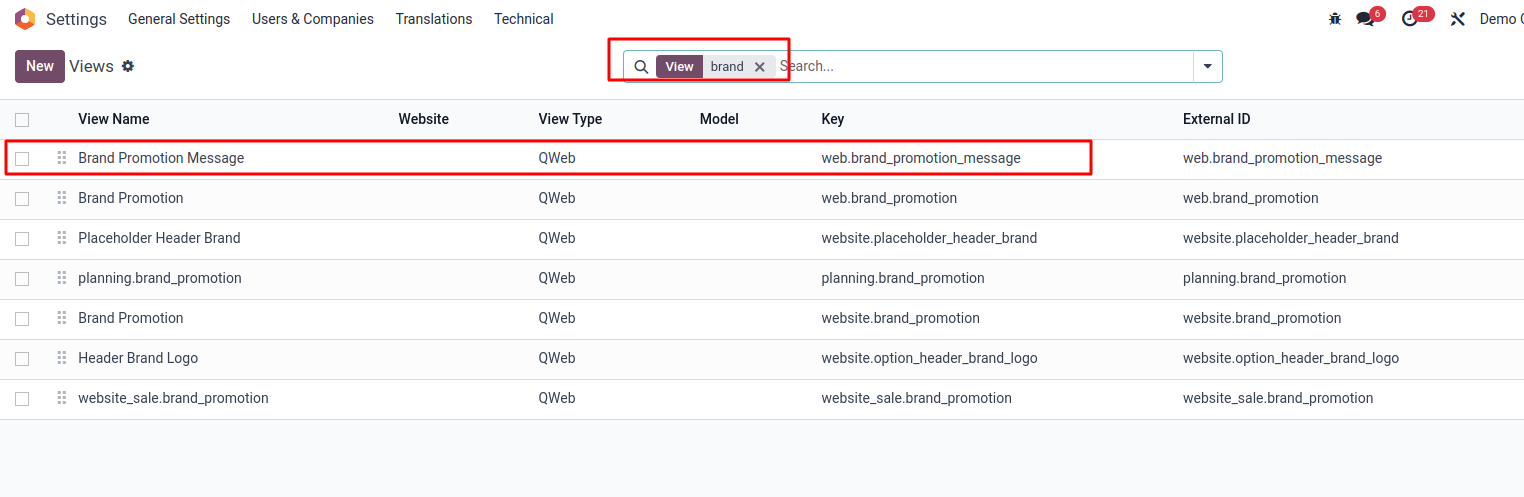Open the Views gear actions icon
Screen dimensions: 1524x497
pos(128,66)
